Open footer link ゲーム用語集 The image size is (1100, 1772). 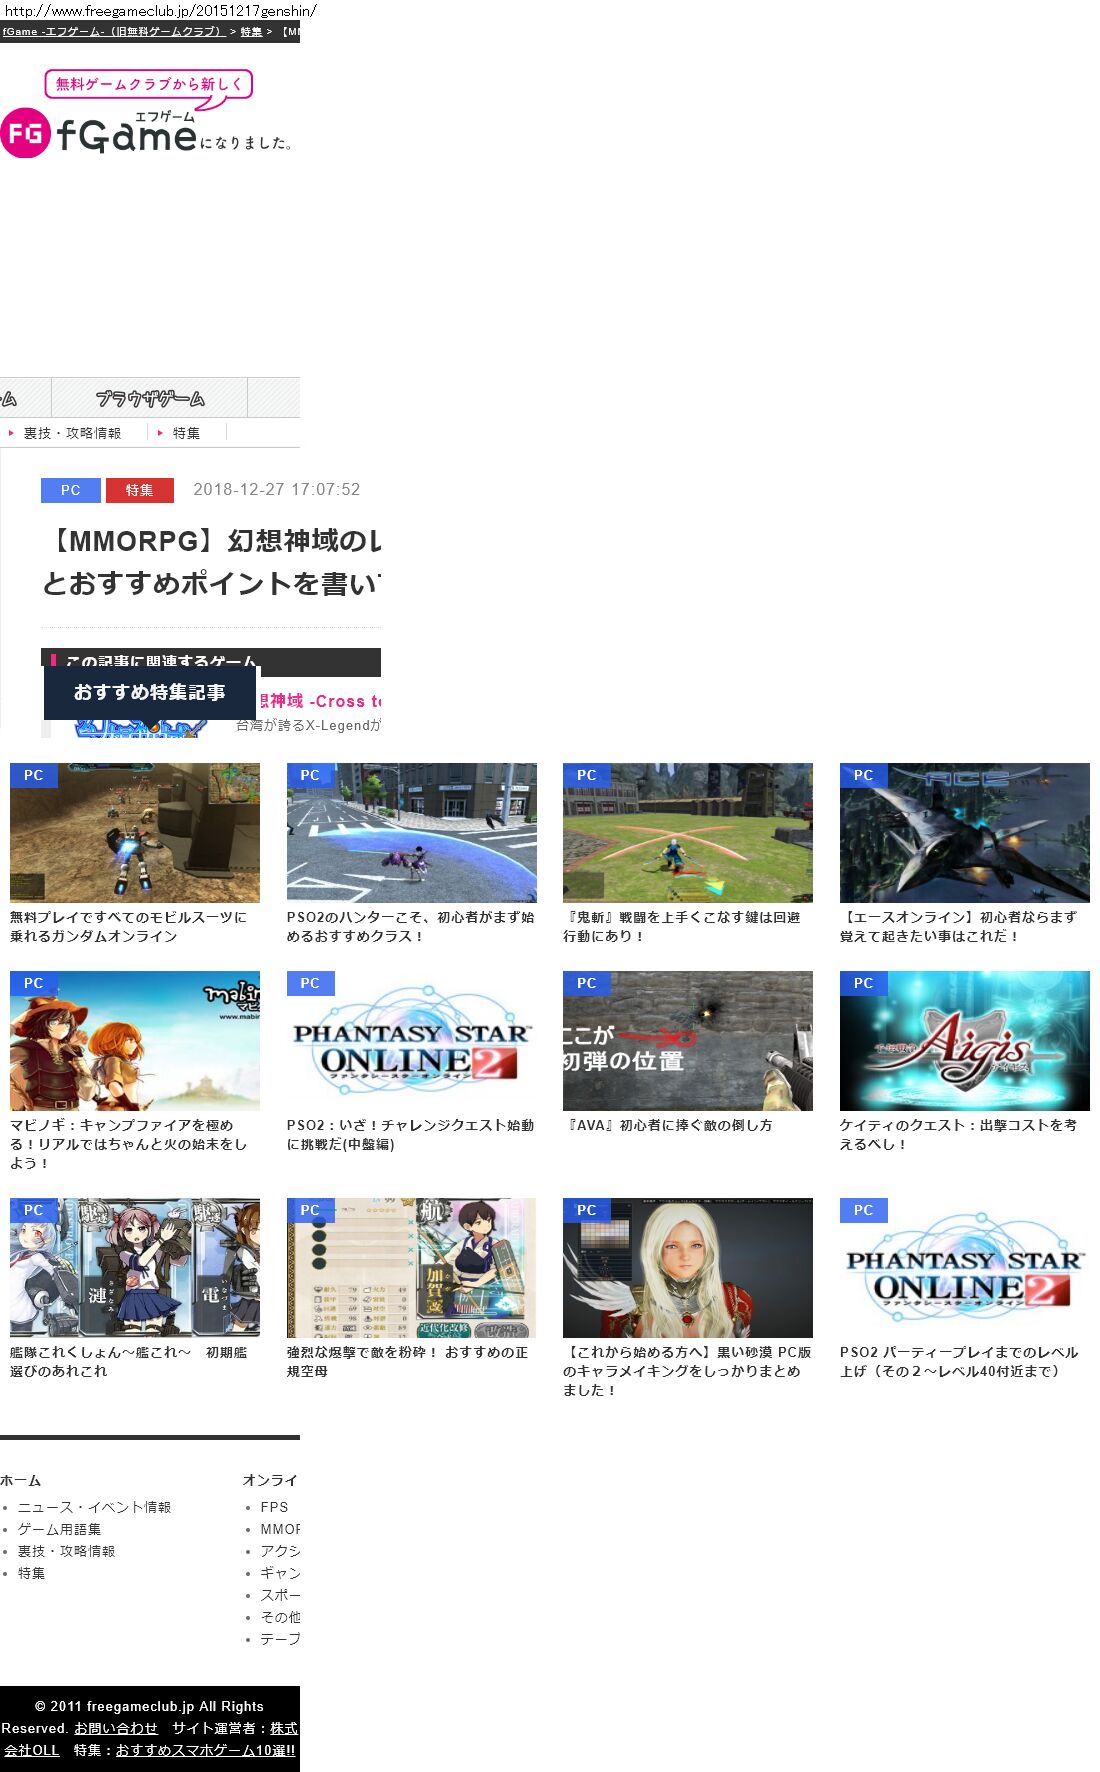pos(60,1529)
